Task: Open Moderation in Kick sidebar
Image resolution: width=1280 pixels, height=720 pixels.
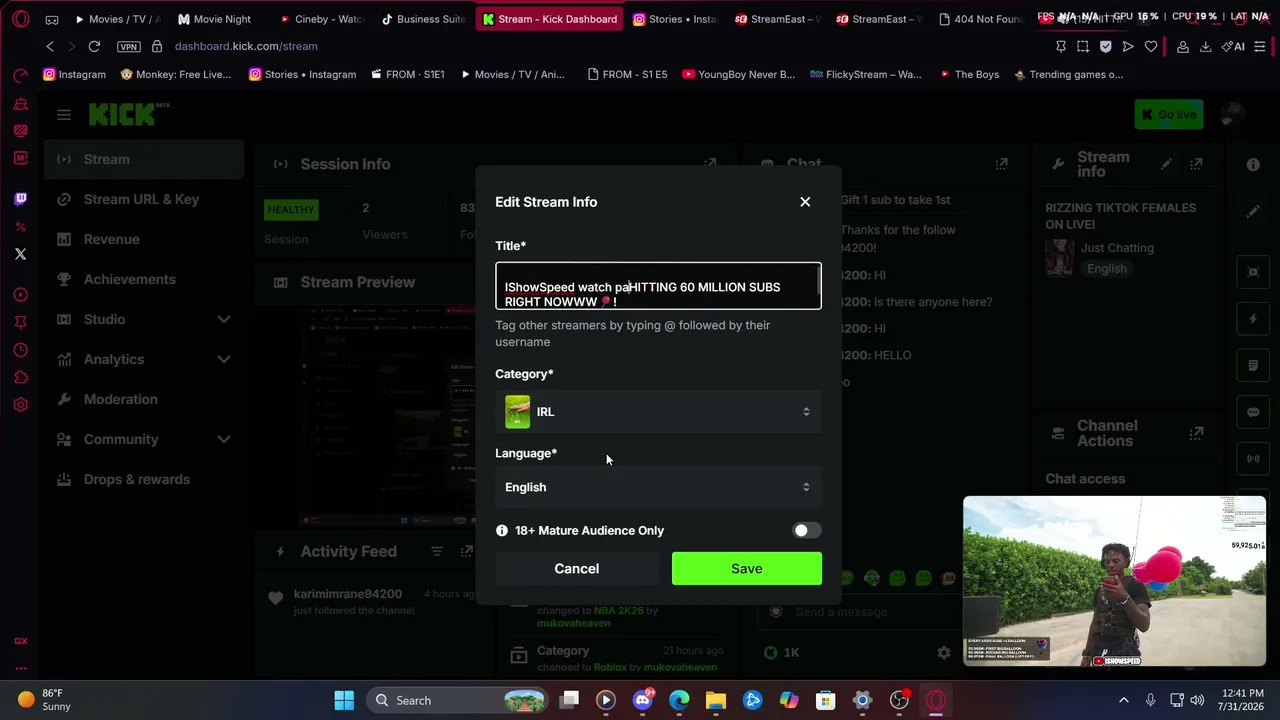Action: (x=144, y=399)
